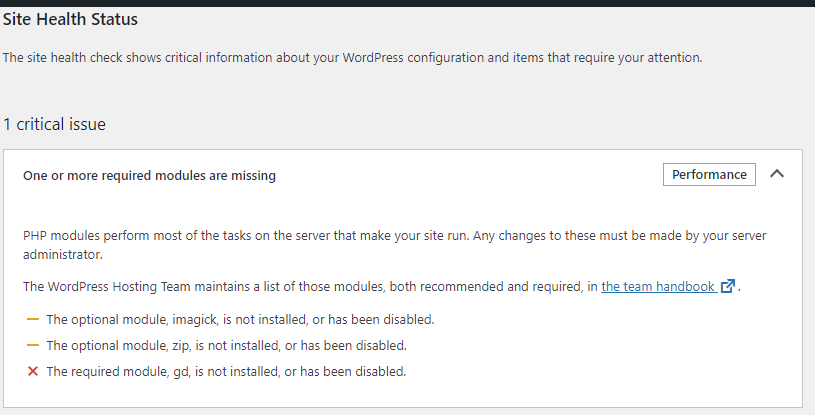
Task: Collapse the accordion using the chevron-up arrow
Action: [x=777, y=174]
